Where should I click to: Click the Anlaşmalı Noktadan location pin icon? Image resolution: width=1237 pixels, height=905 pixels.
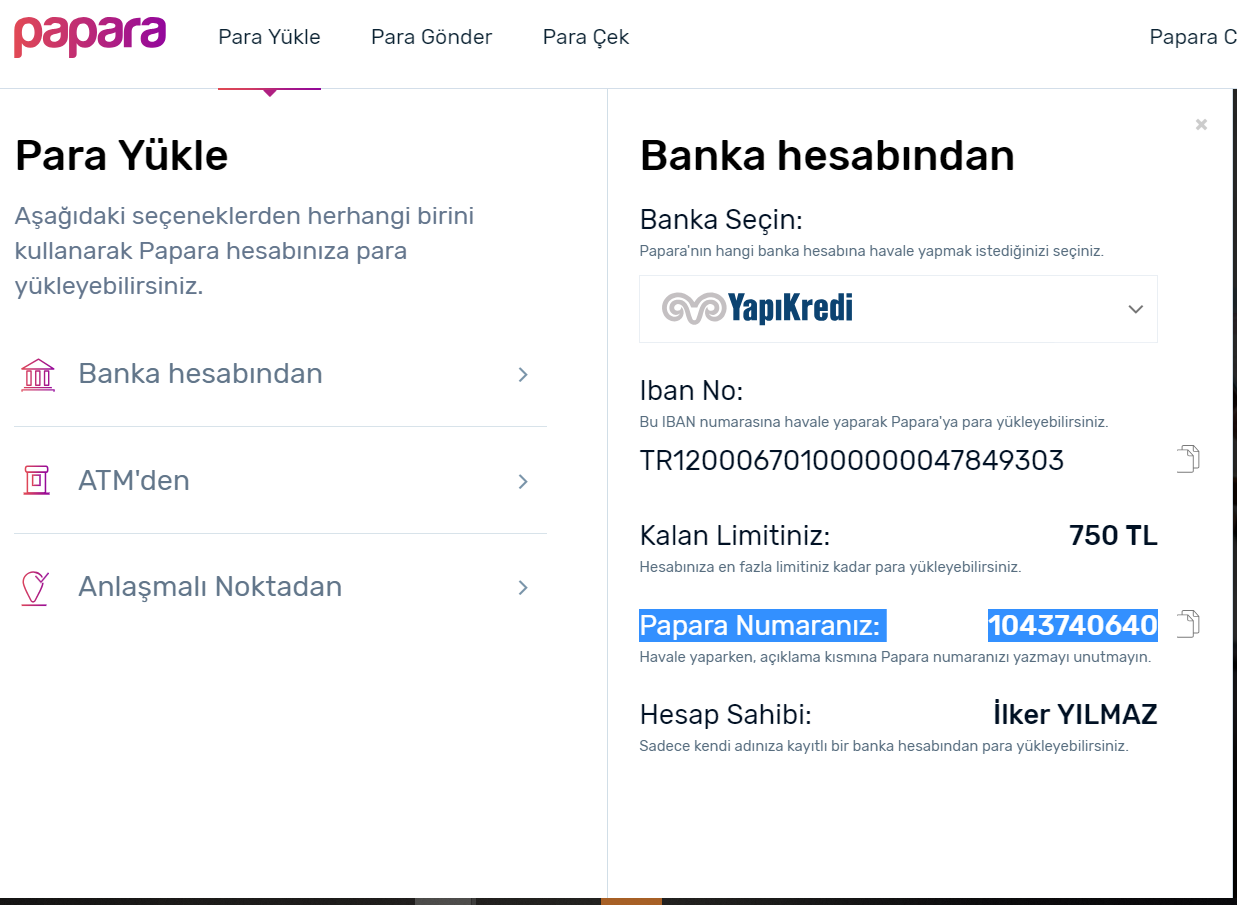(36, 587)
